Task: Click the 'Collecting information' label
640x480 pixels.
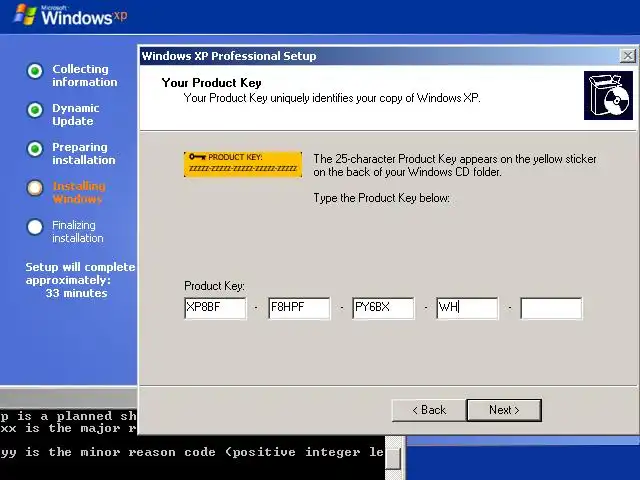Action: [84, 76]
